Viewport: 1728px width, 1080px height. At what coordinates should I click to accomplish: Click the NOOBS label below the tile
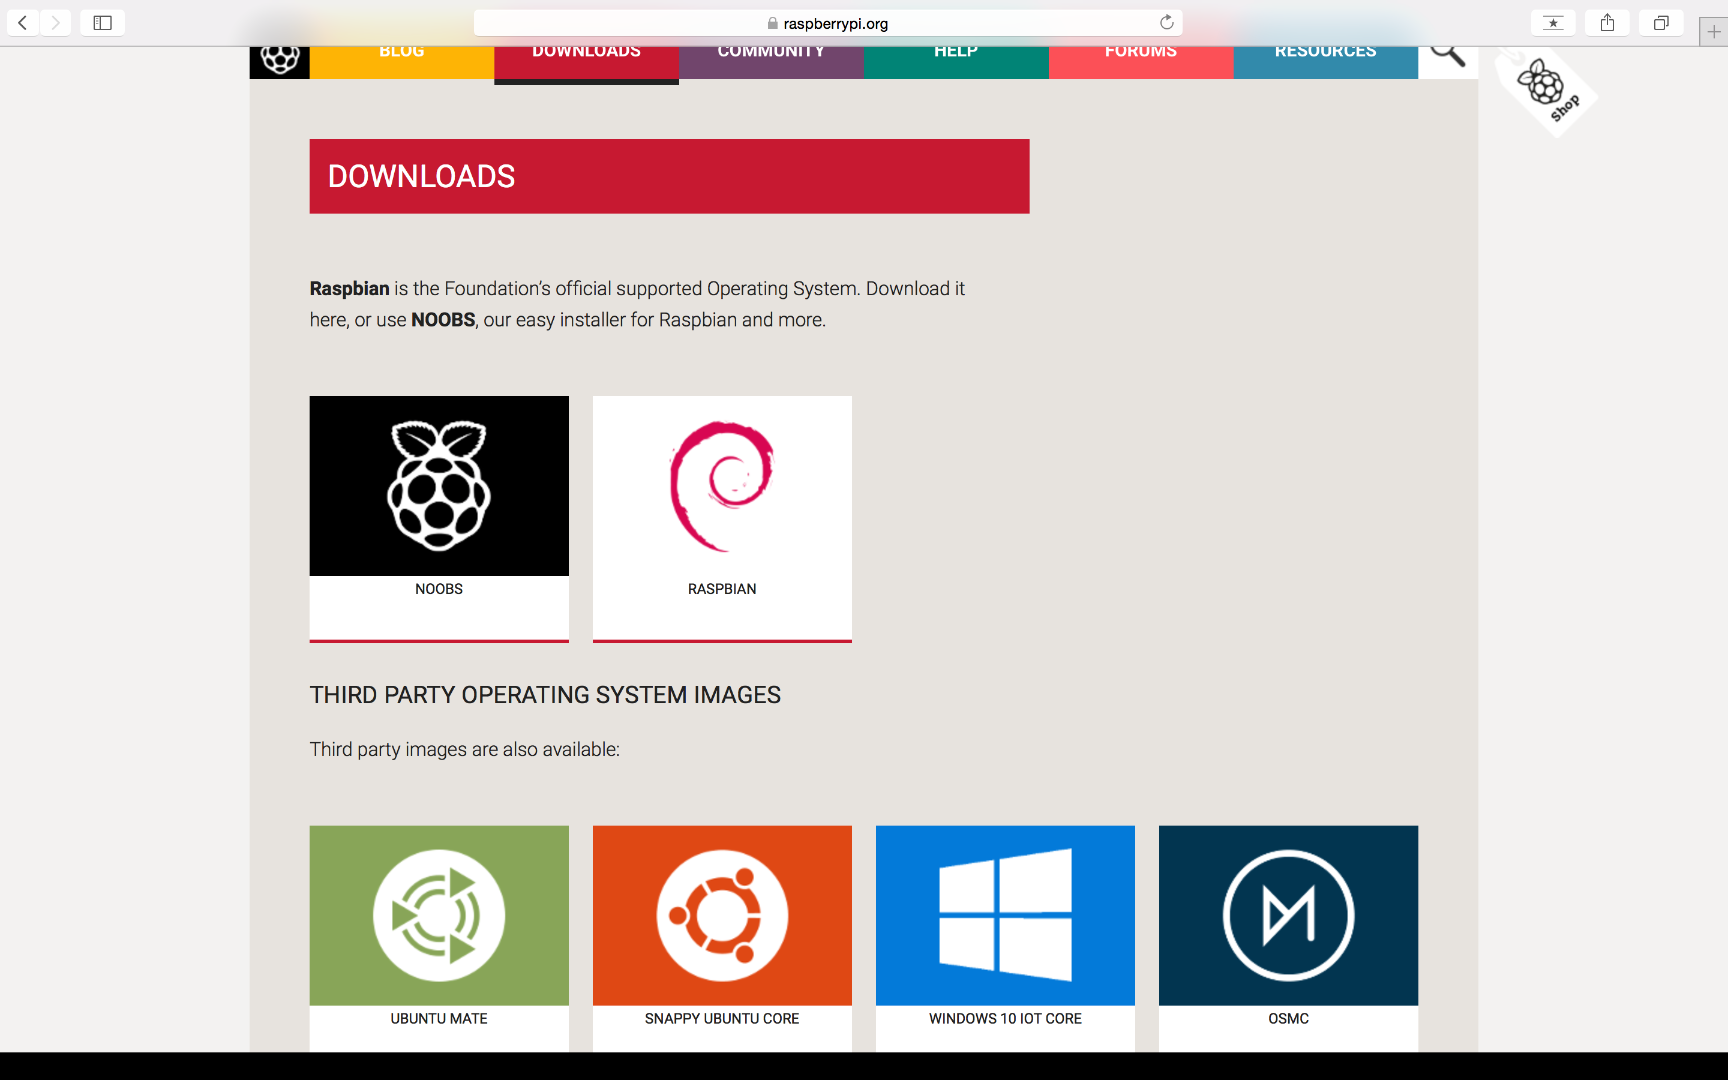pos(439,589)
